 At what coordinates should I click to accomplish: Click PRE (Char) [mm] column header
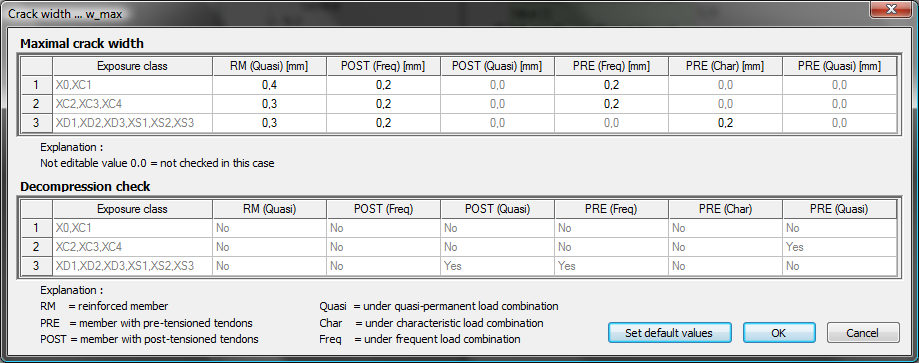point(726,66)
